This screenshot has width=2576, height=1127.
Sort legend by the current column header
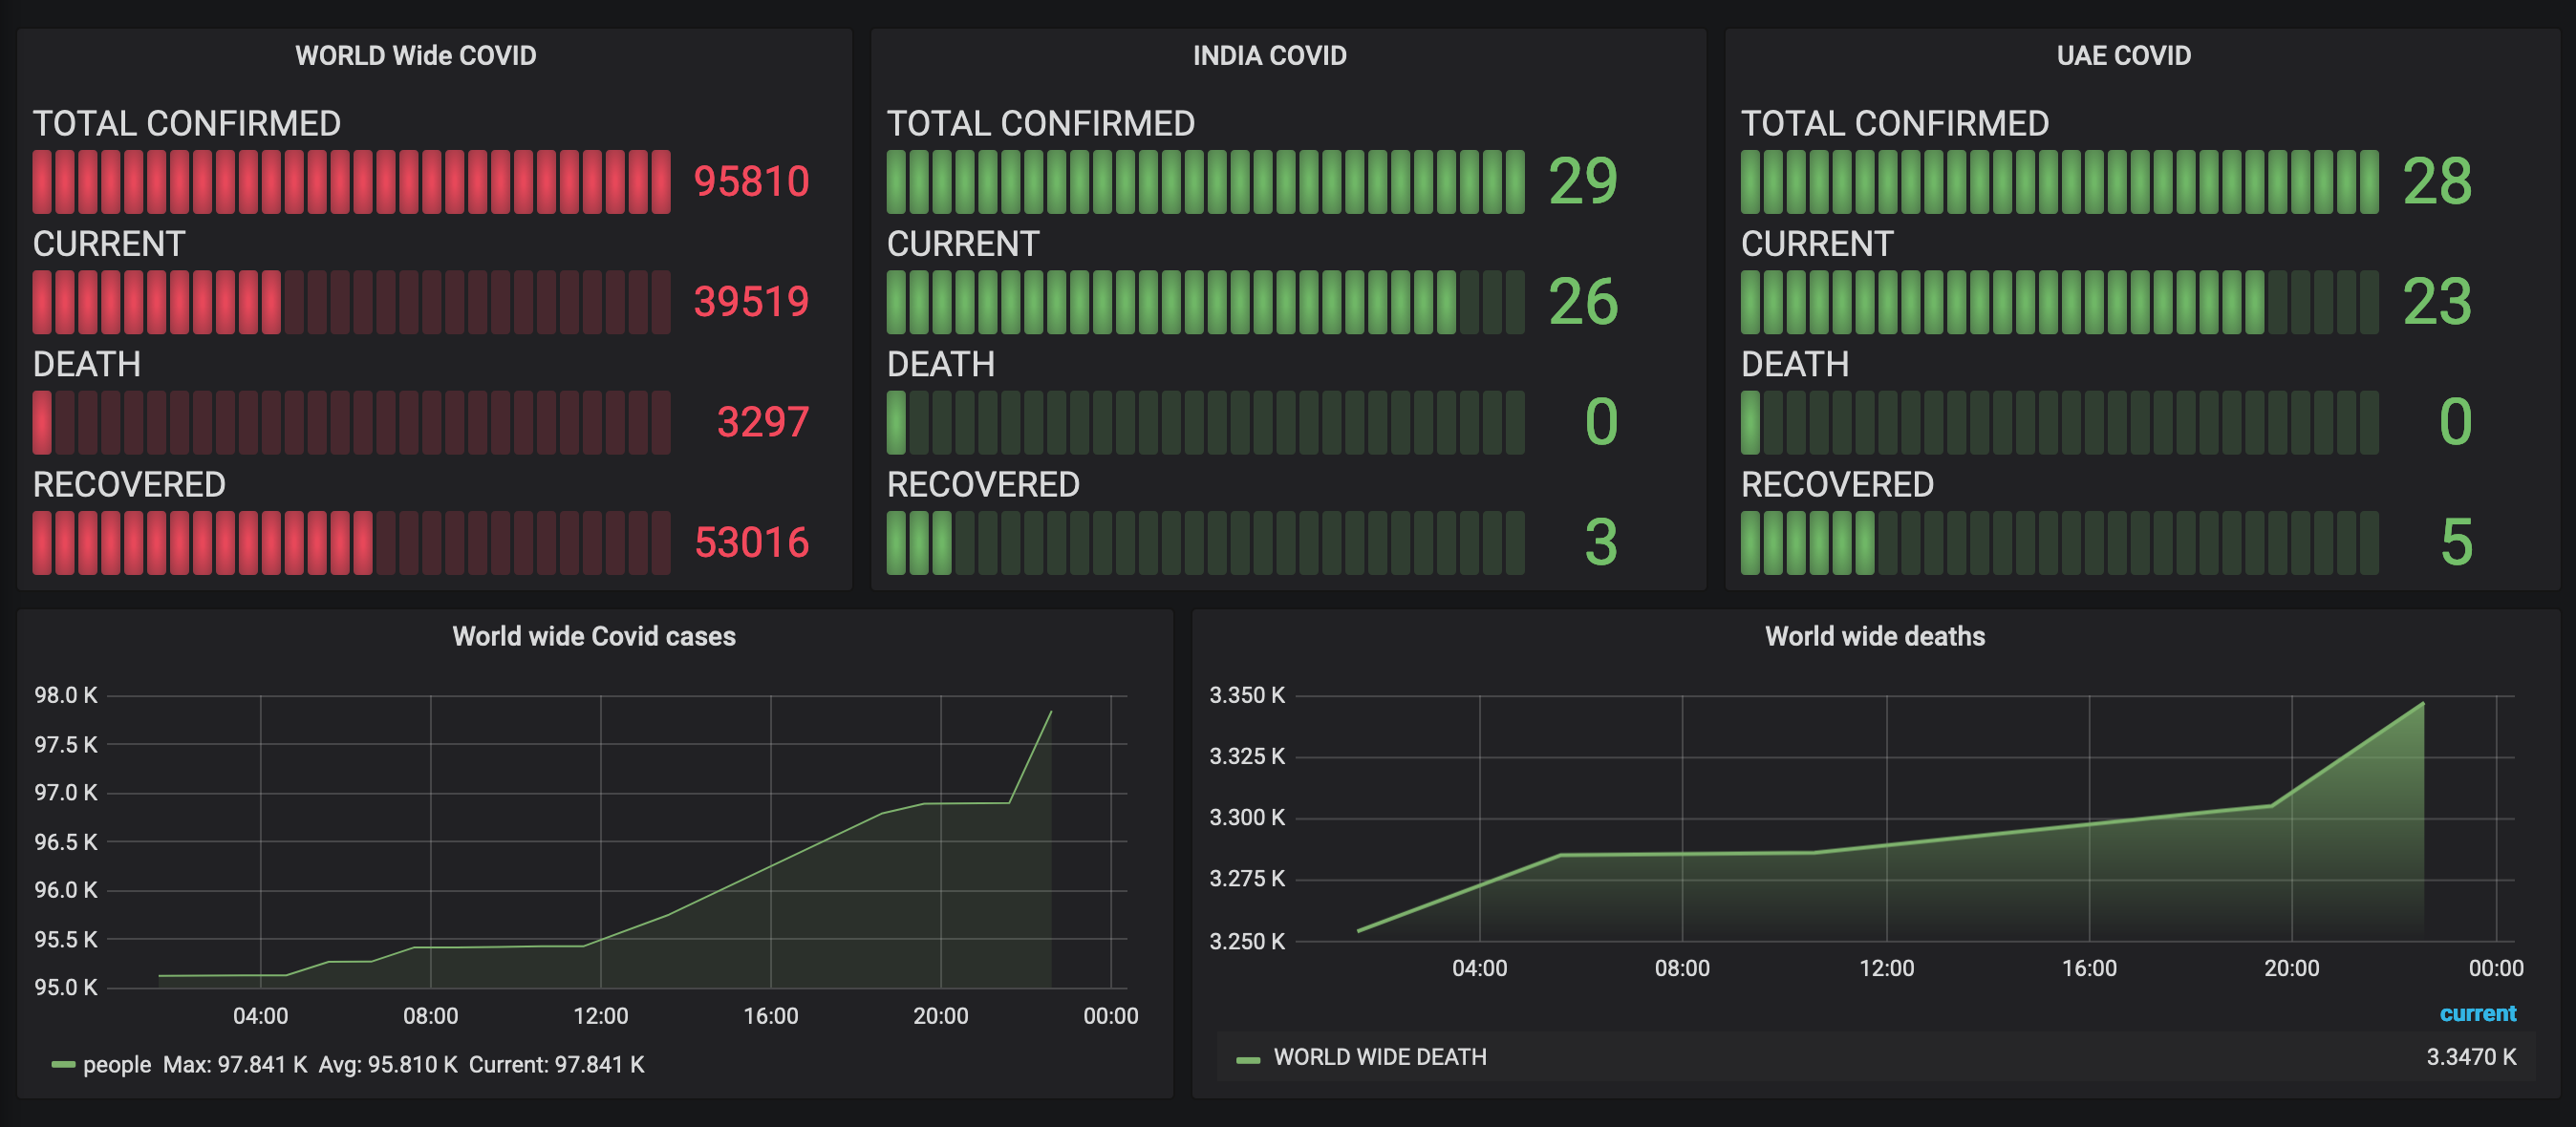(x=2476, y=1013)
